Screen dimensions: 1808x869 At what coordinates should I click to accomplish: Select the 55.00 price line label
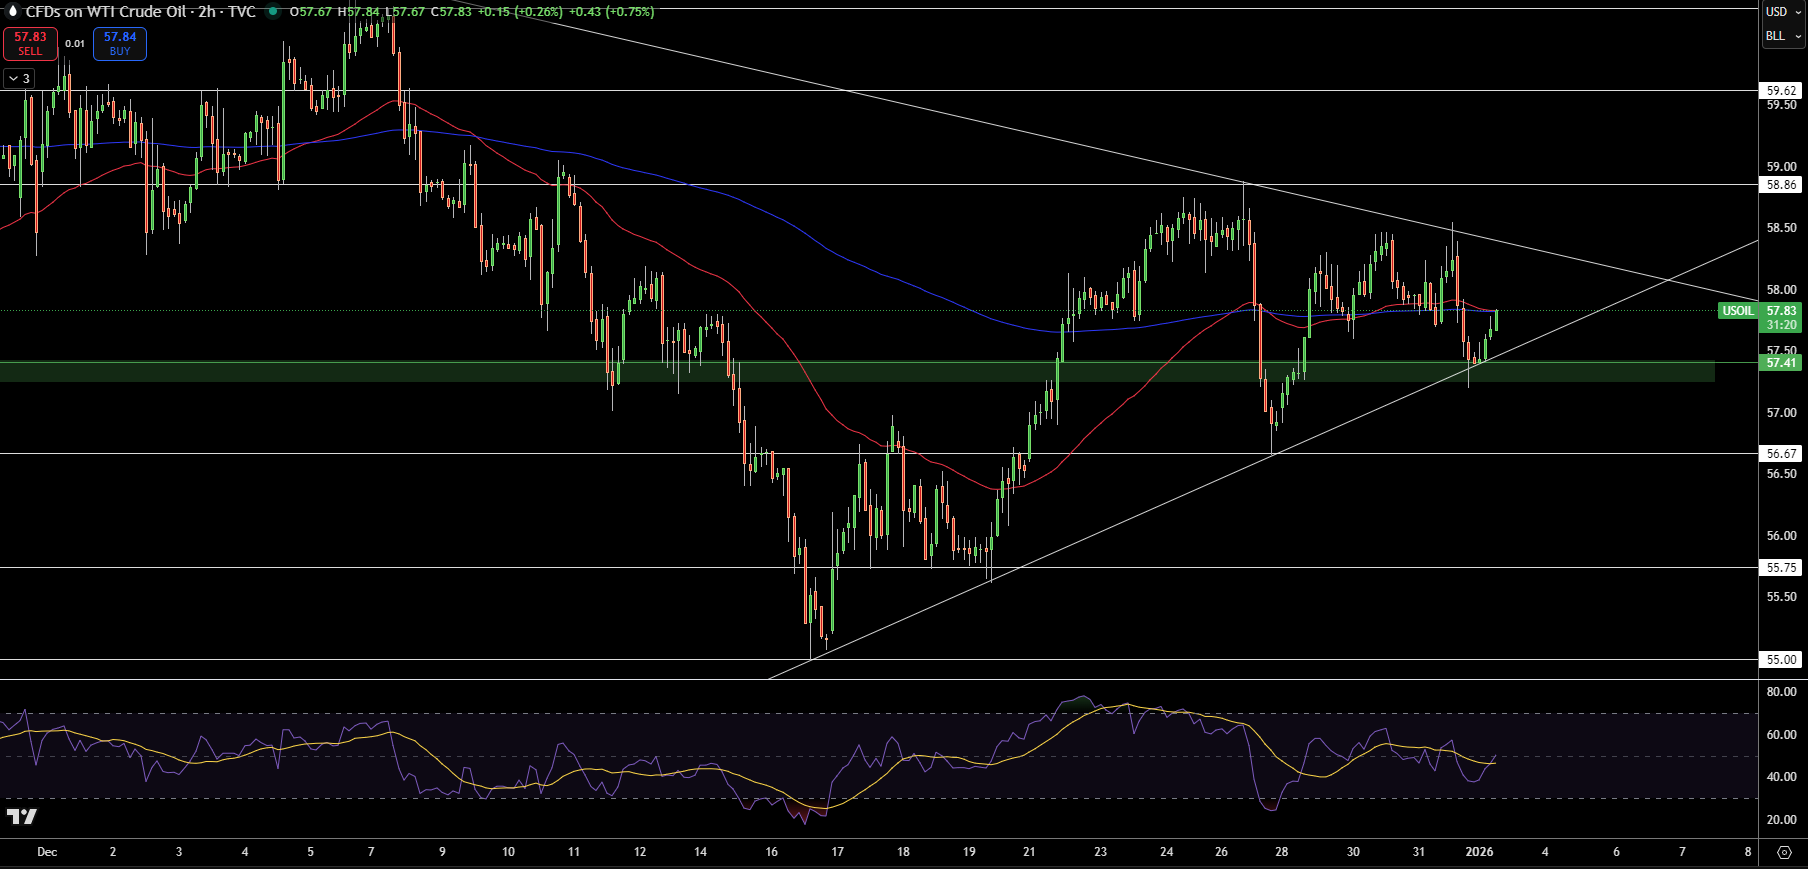1781,660
